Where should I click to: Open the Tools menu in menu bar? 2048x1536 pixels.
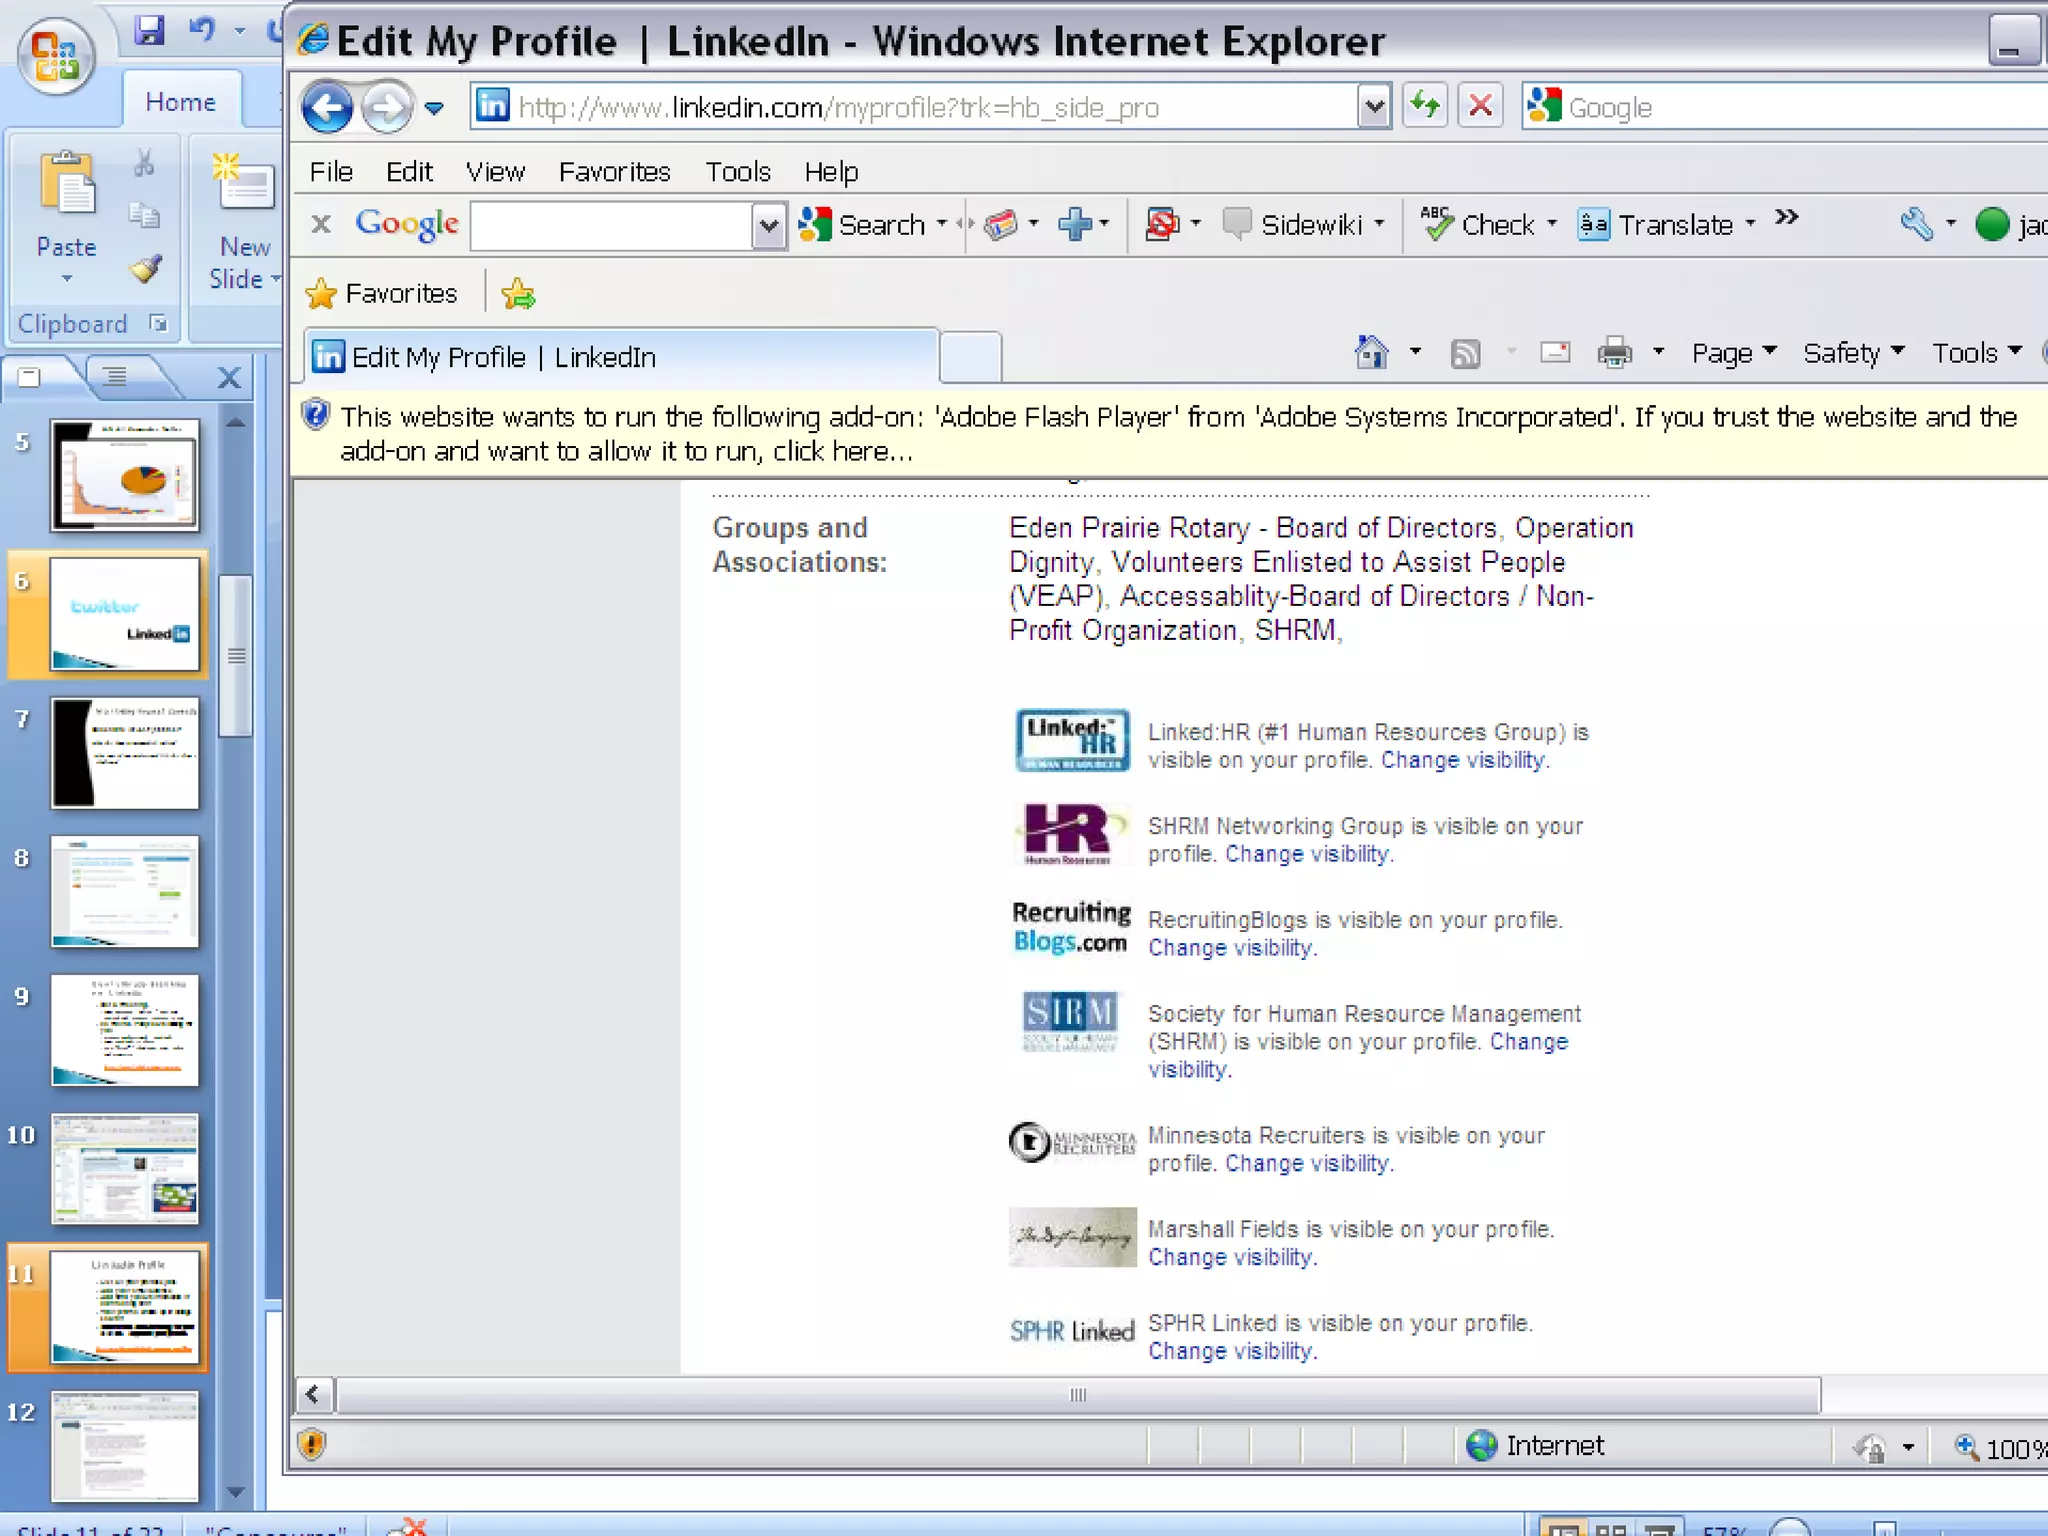[x=737, y=172]
